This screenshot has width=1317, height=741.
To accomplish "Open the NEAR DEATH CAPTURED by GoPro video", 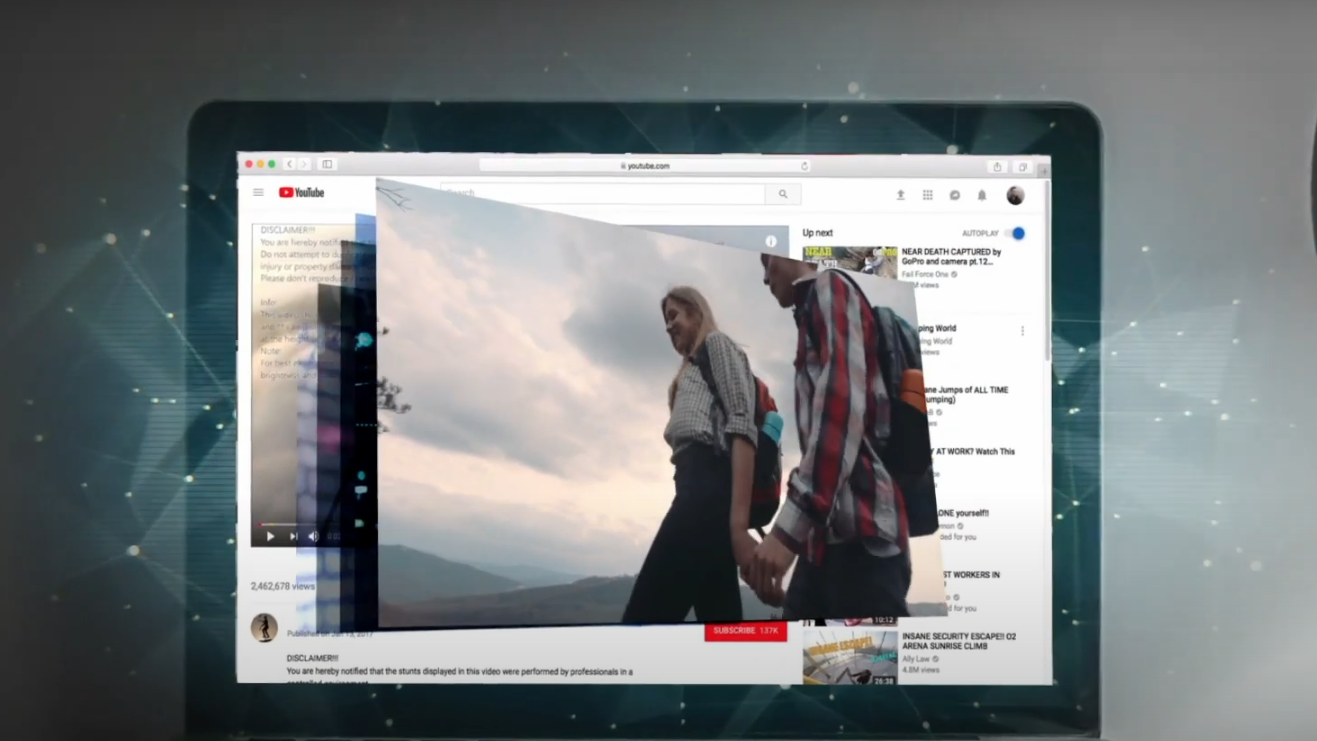I will [x=951, y=257].
